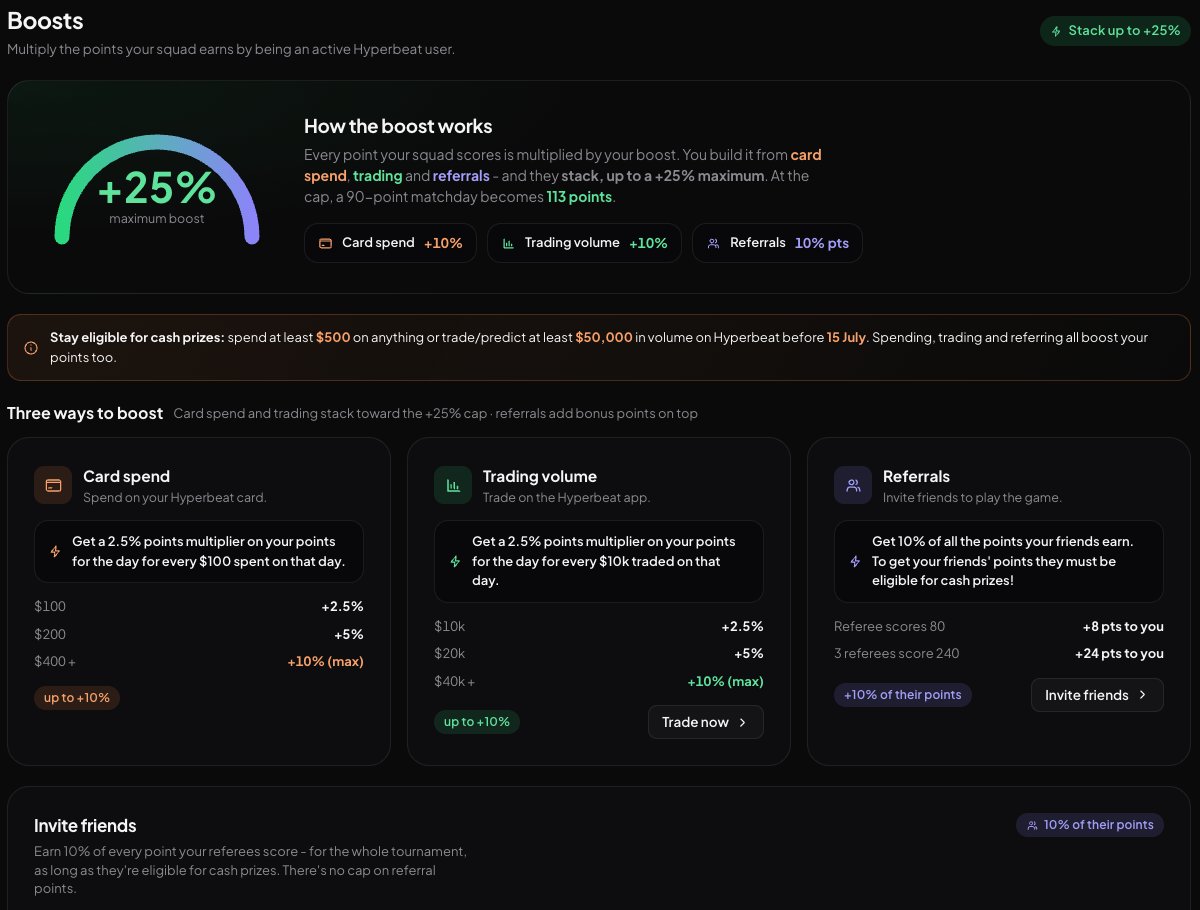Image resolution: width=1200 pixels, height=910 pixels.
Task: Click the card icon in Card spend +10% chip
Action: click(x=325, y=243)
